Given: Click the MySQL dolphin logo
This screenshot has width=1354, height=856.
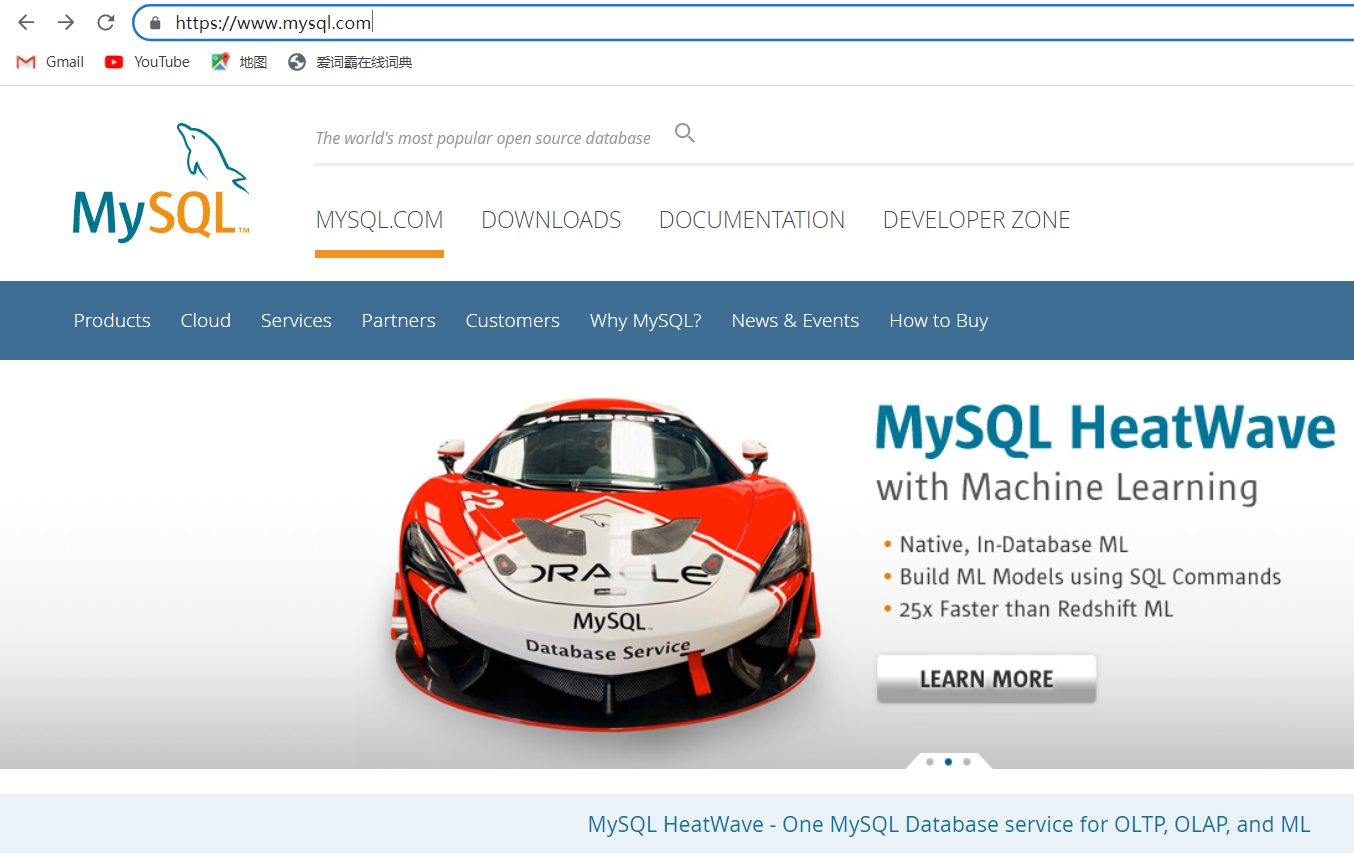Looking at the screenshot, I should tap(161, 182).
